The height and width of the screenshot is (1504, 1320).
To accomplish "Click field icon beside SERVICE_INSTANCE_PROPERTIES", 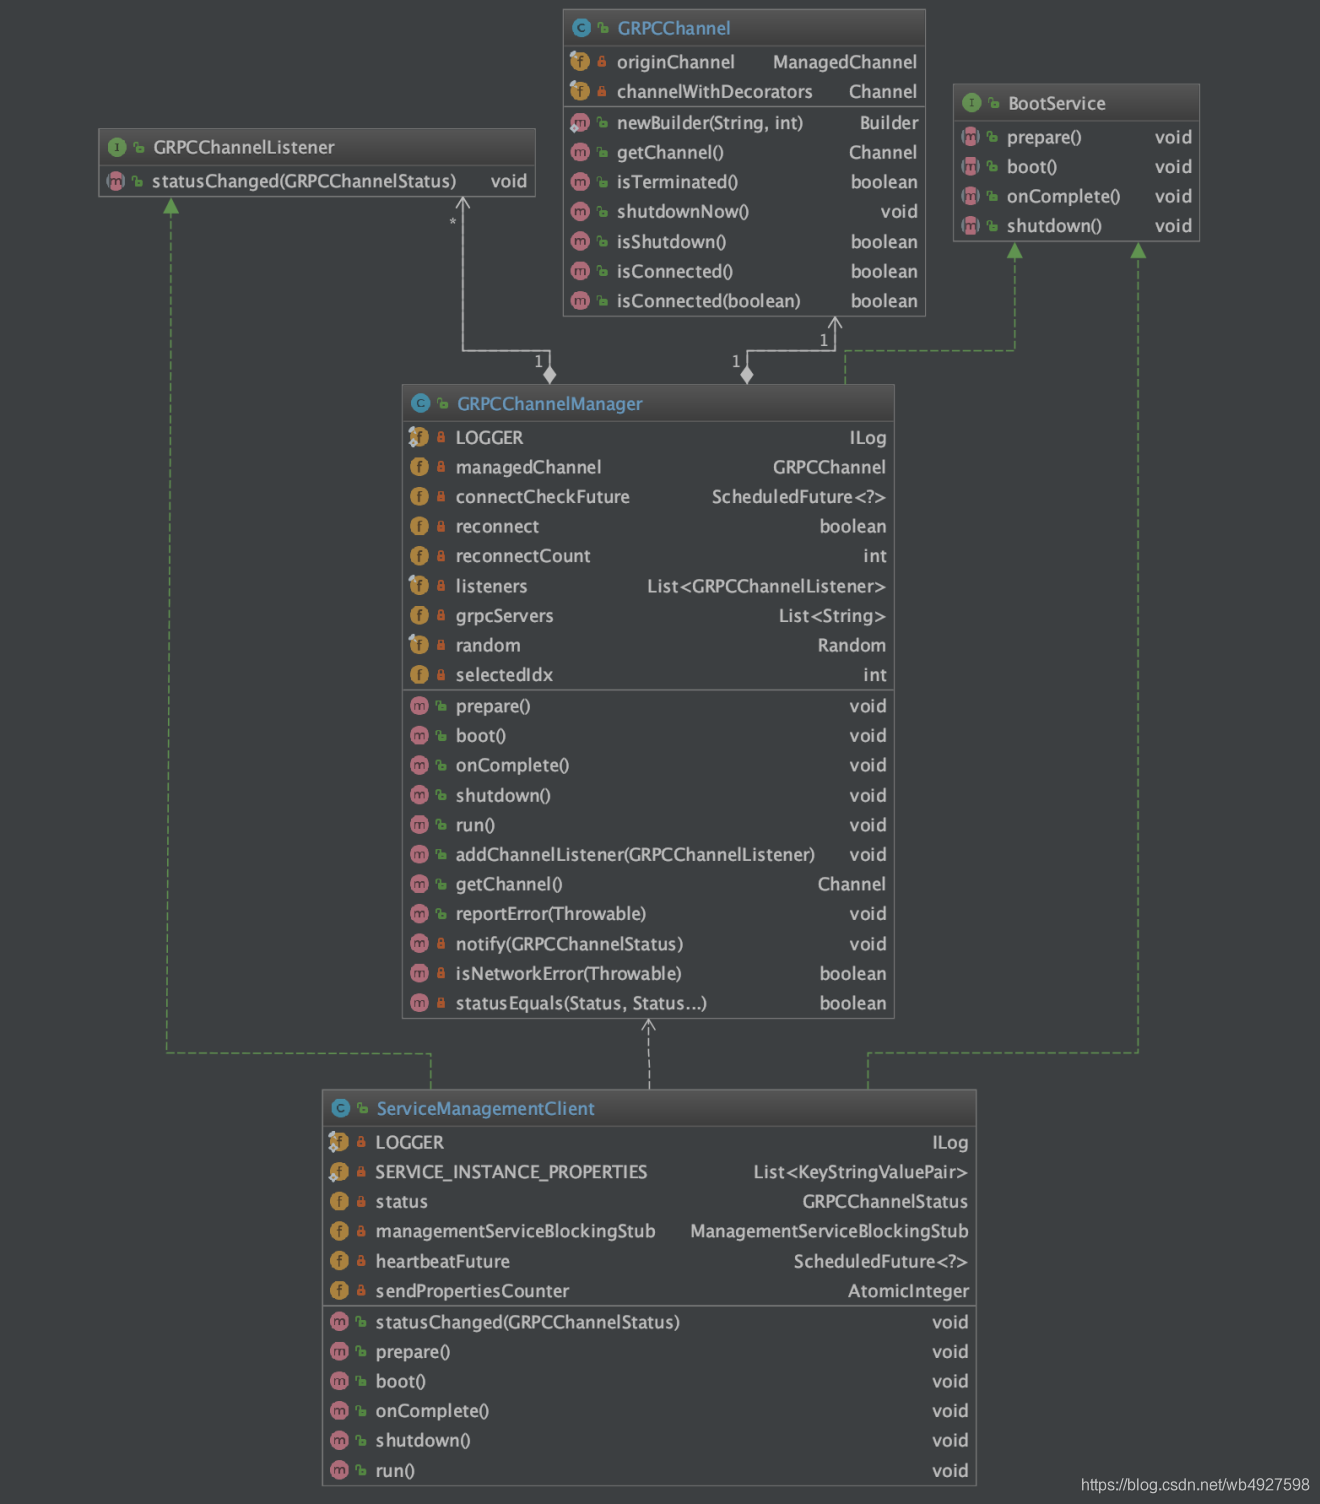I will (339, 1172).
